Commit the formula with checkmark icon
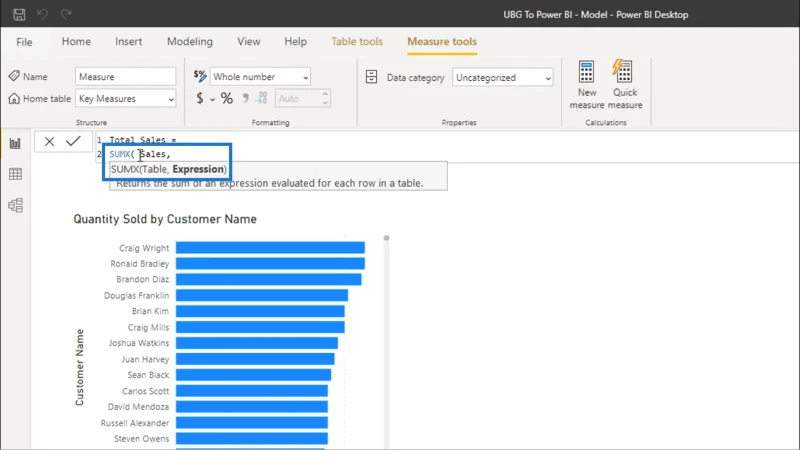The width and height of the screenshot is (800, 450). click(73, 141)
